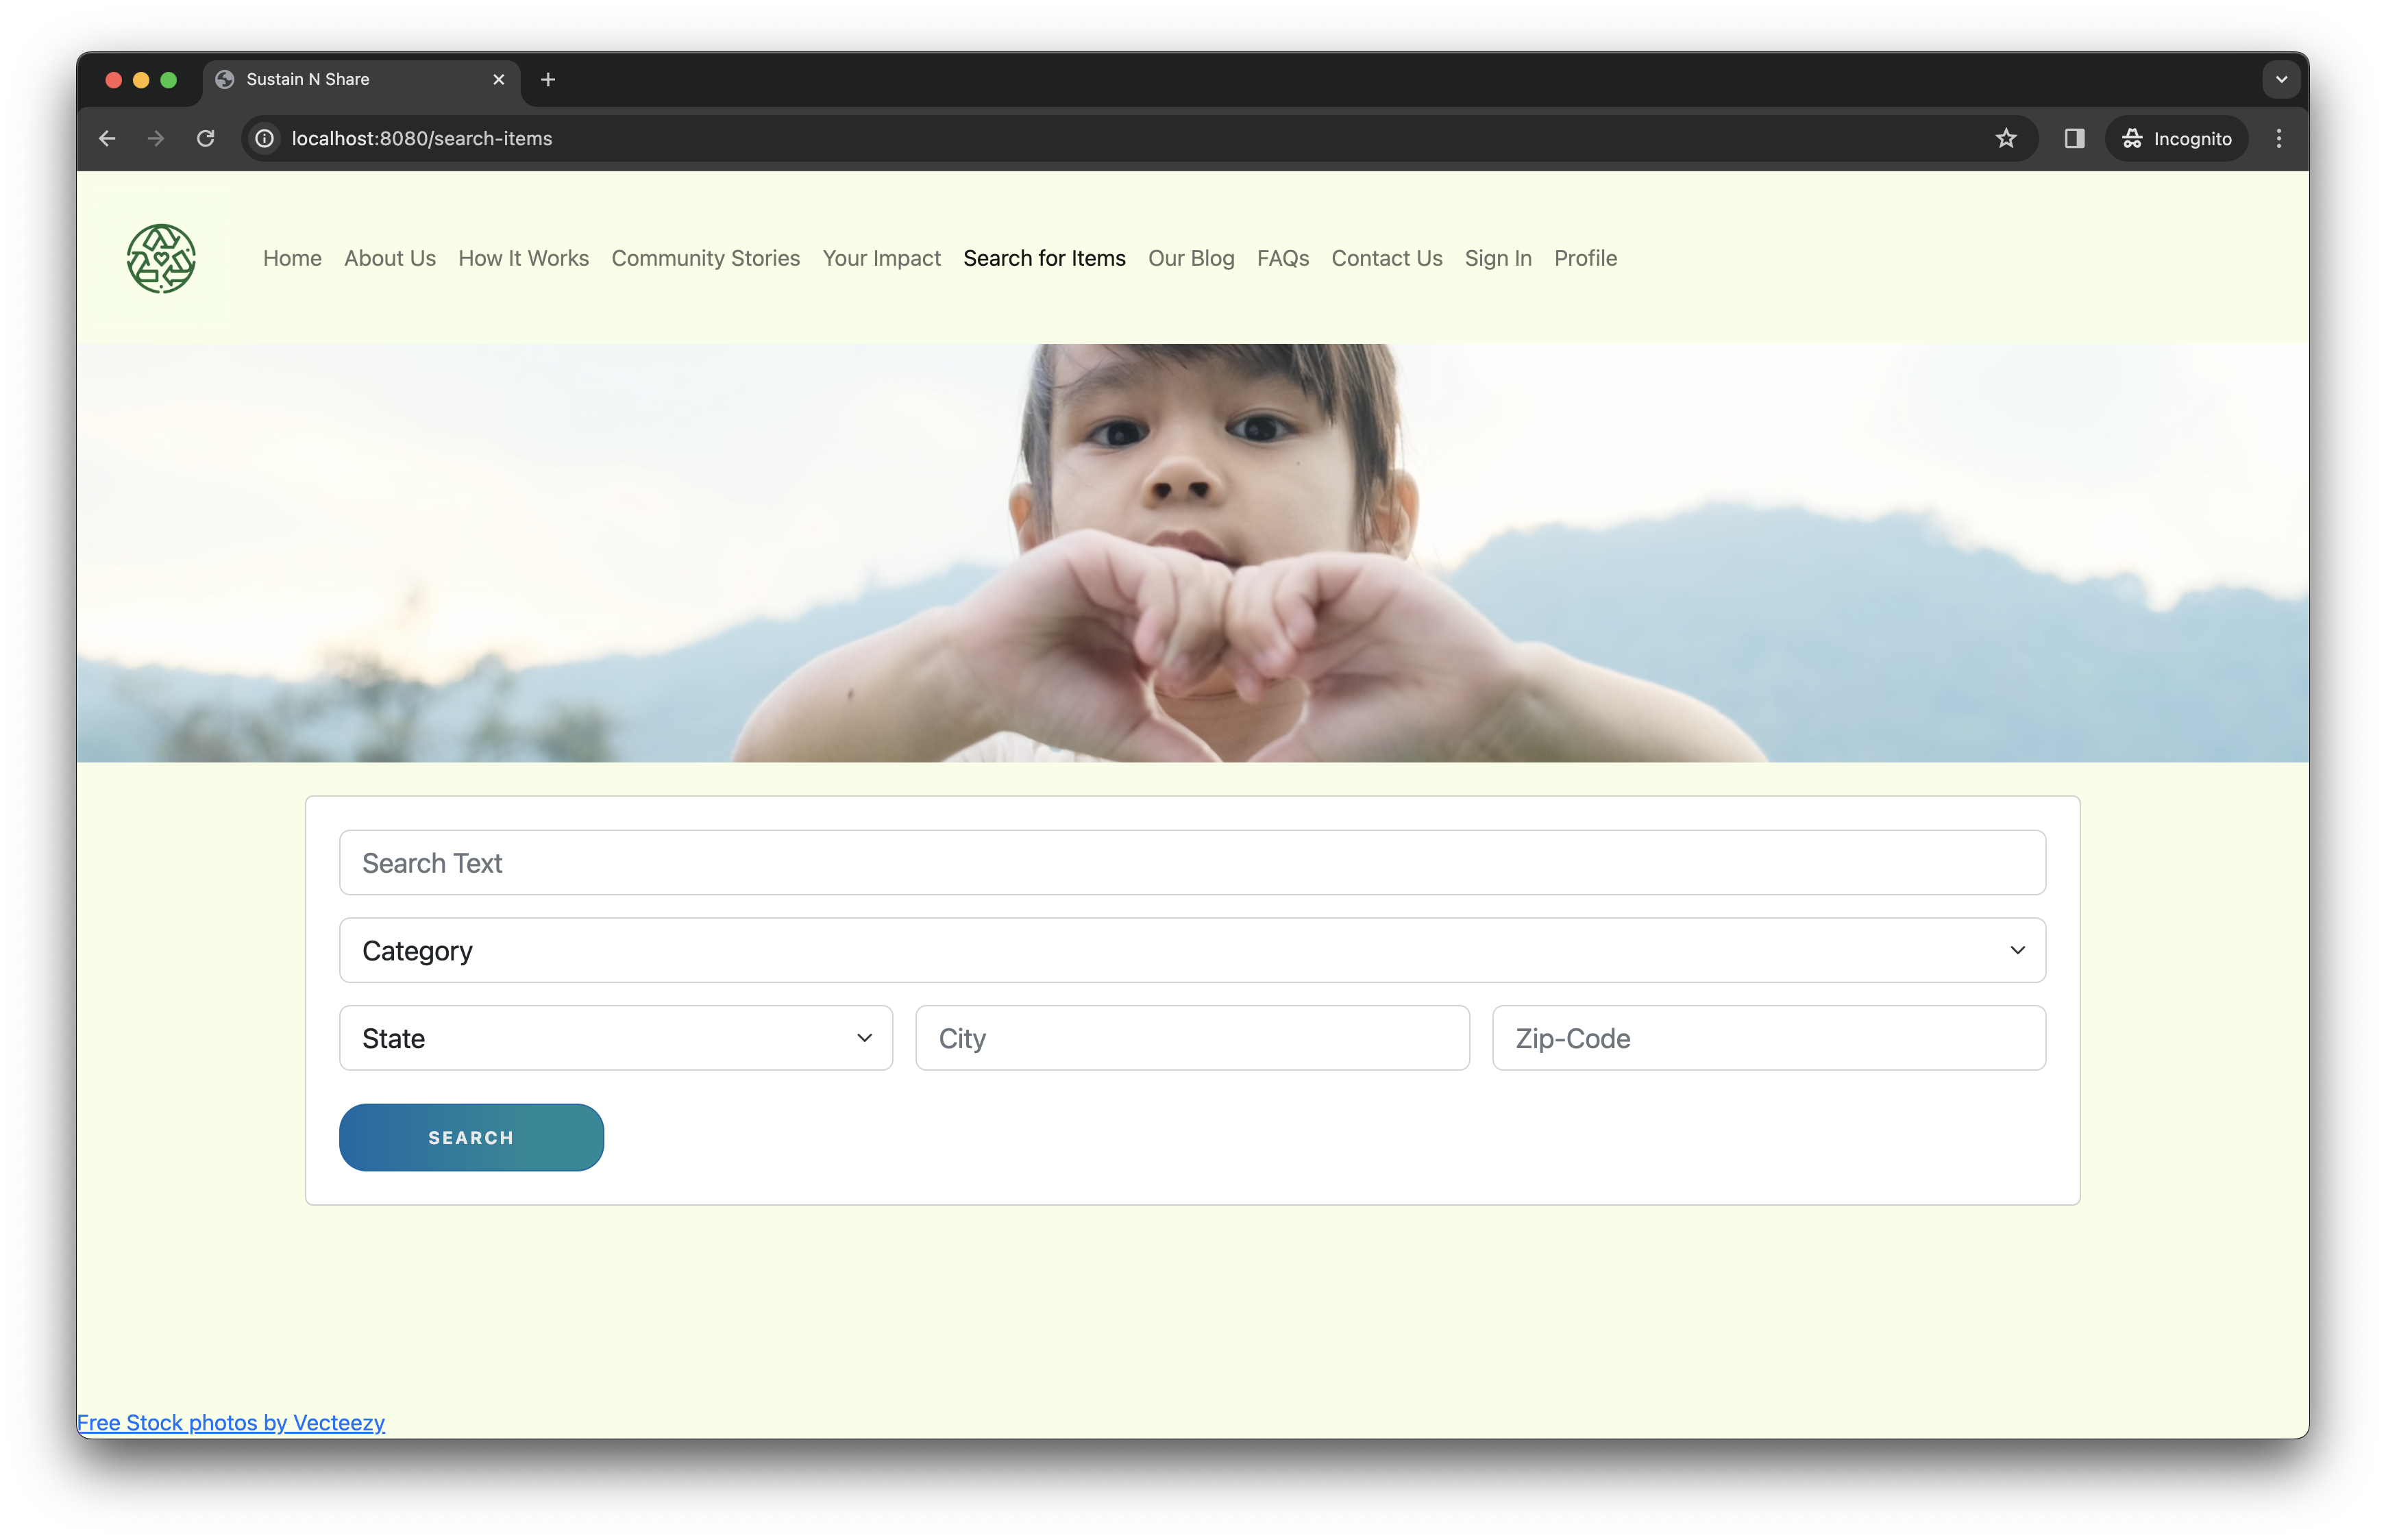This screenshot has width=2386, height=1540.
Task: Open a new browser tab
Action: 548,80
